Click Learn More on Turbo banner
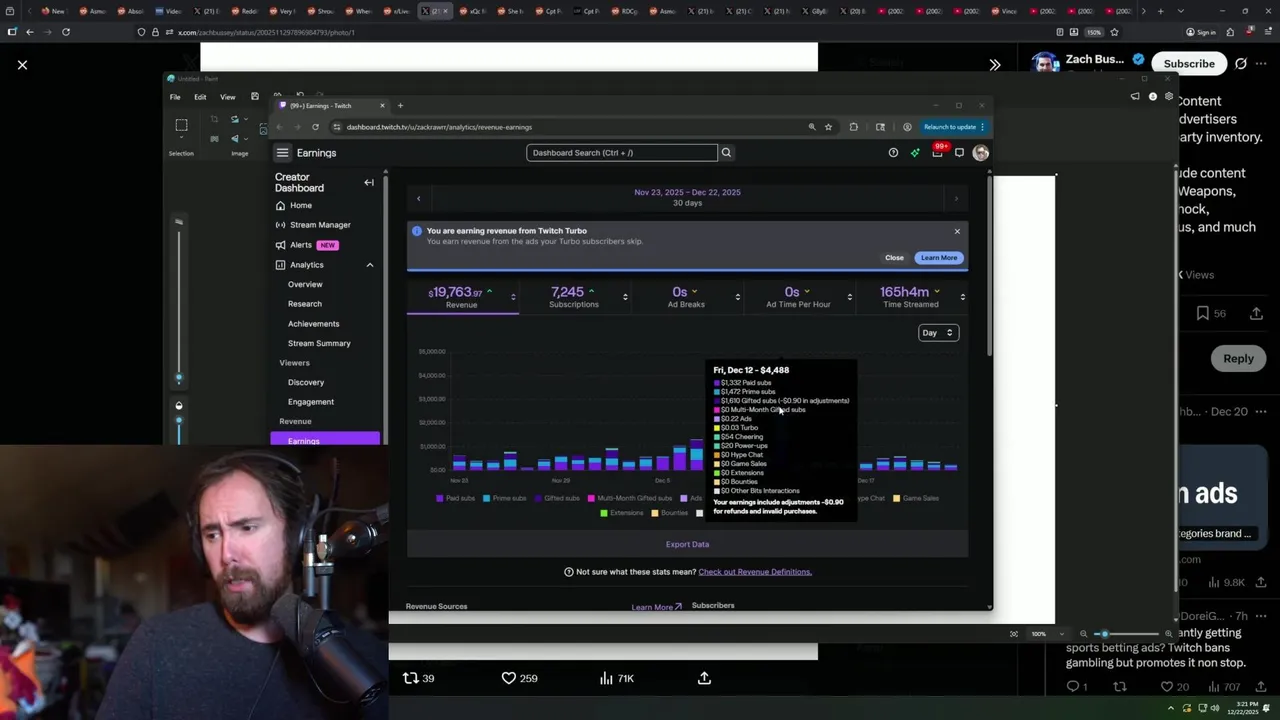 [939, 258]
